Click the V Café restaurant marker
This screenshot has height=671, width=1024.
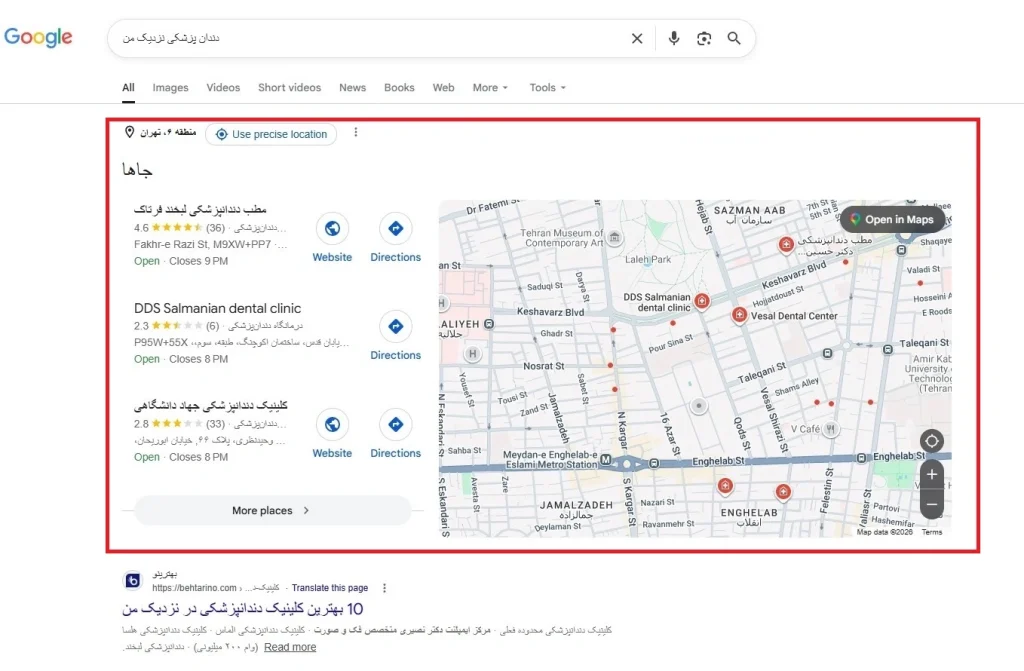coord(830,429)
